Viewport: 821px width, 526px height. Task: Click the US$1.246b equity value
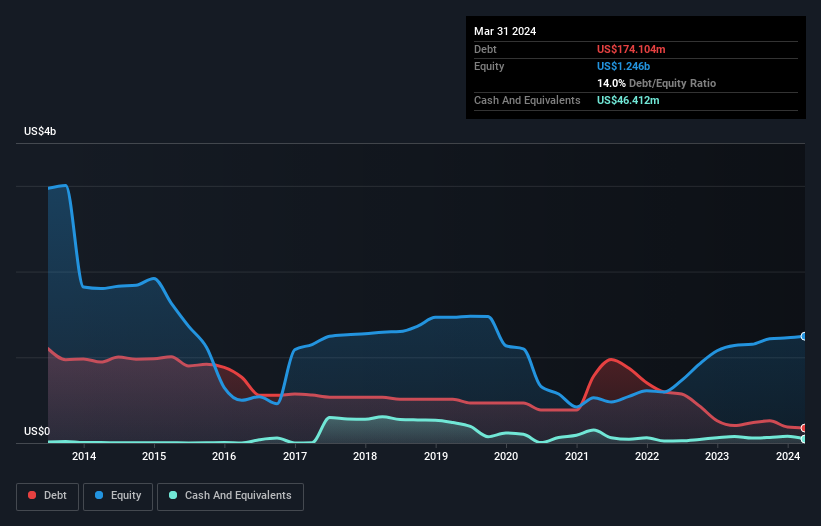click(x=623, y=66)
